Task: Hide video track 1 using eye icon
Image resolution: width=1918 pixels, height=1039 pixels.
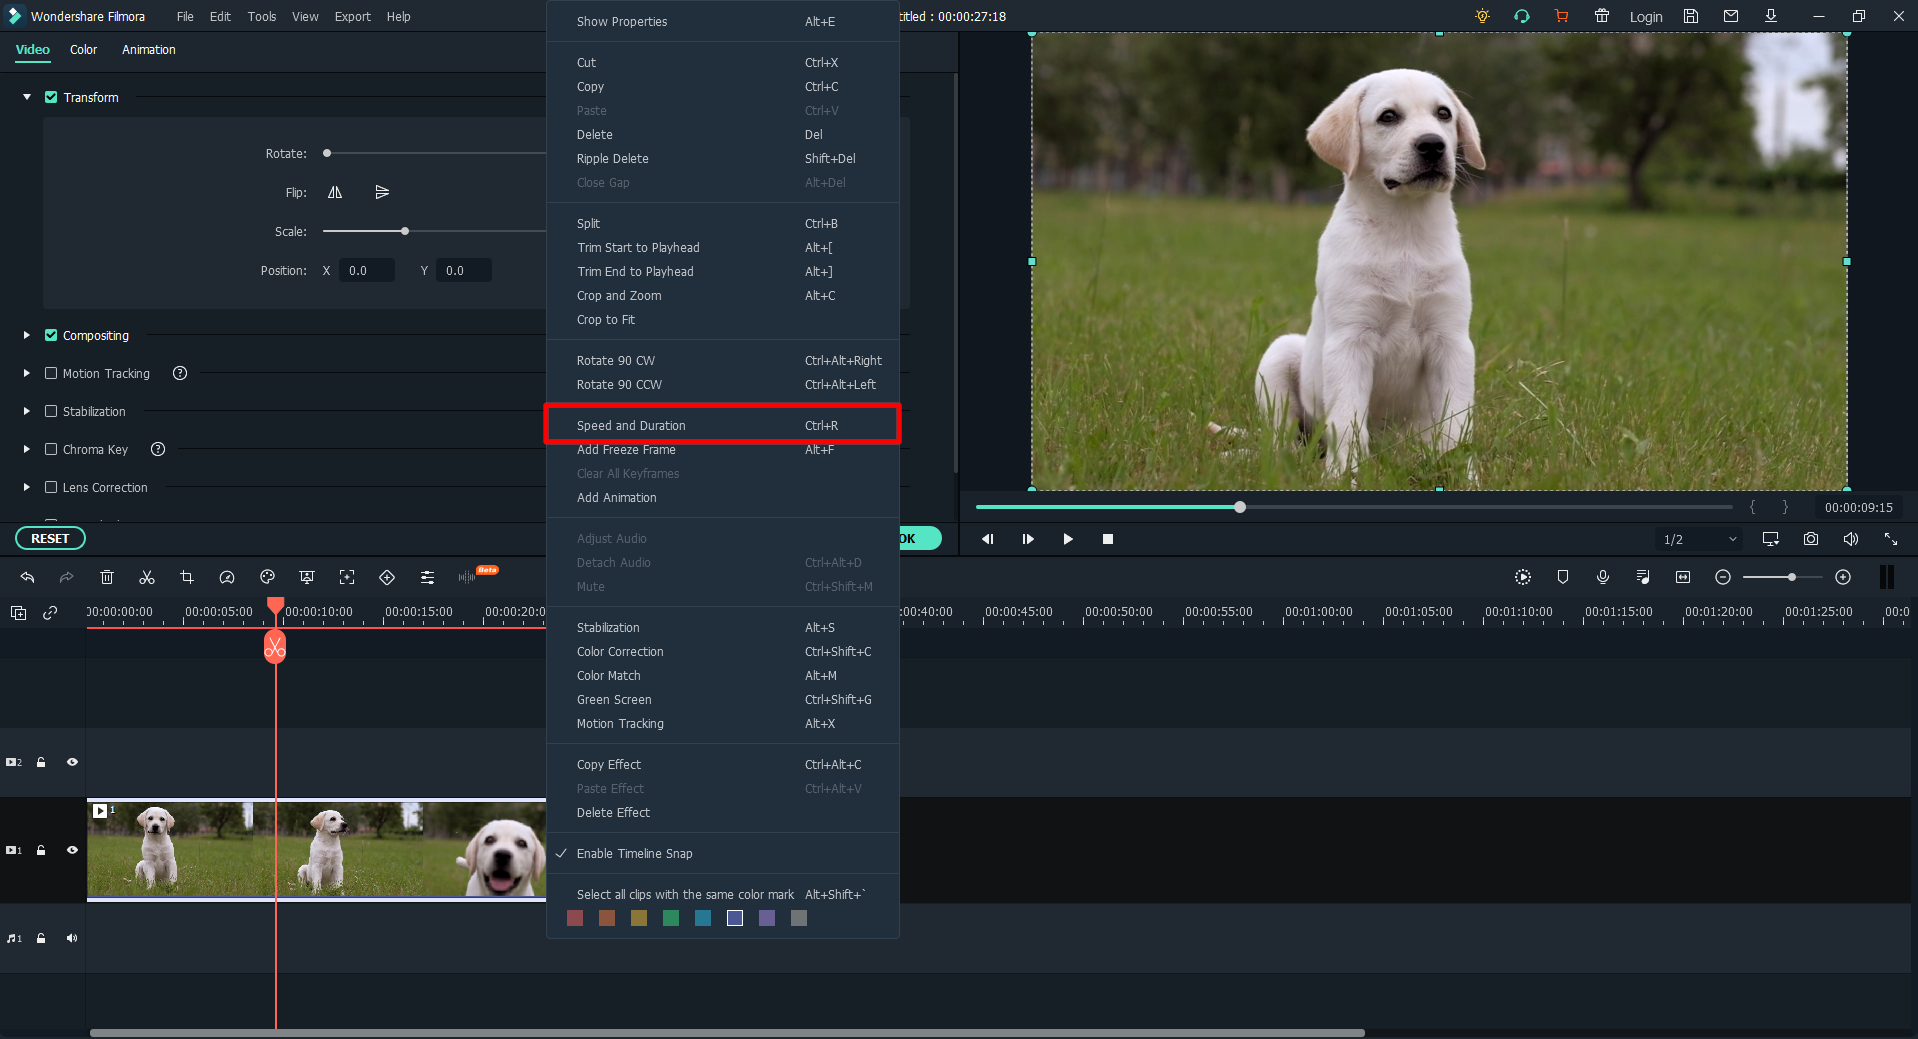Action: 72,850
